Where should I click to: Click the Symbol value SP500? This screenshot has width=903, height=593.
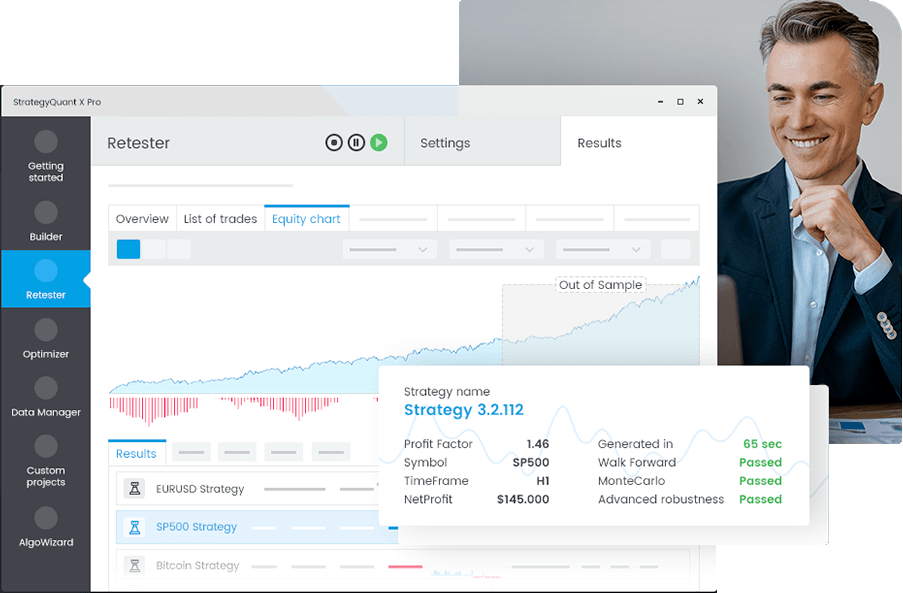530,462
